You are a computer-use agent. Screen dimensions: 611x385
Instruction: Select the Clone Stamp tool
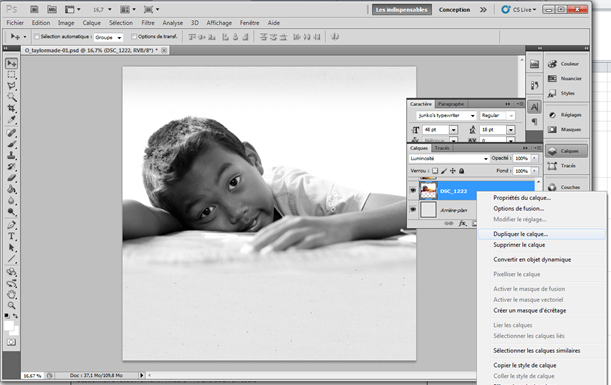click(x=11, y=155)
